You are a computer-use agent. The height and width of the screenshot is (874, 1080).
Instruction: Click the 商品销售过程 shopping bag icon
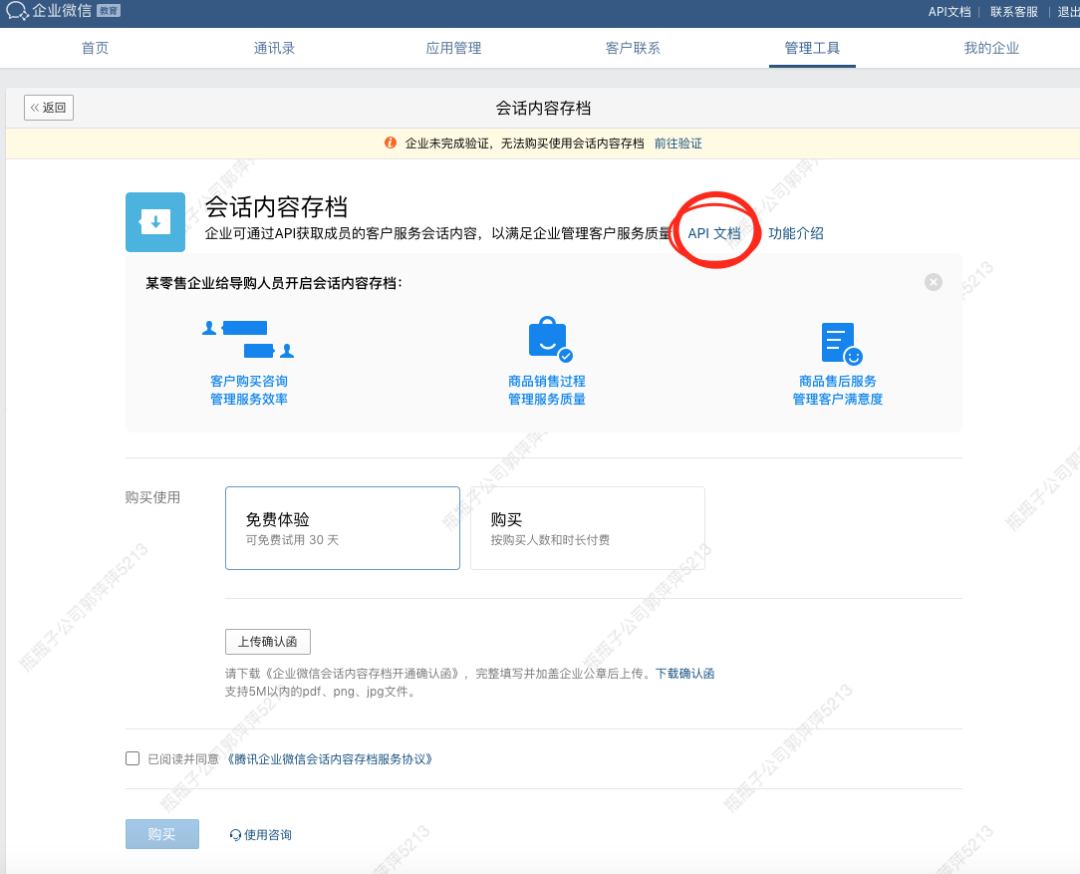pos(550,339)
